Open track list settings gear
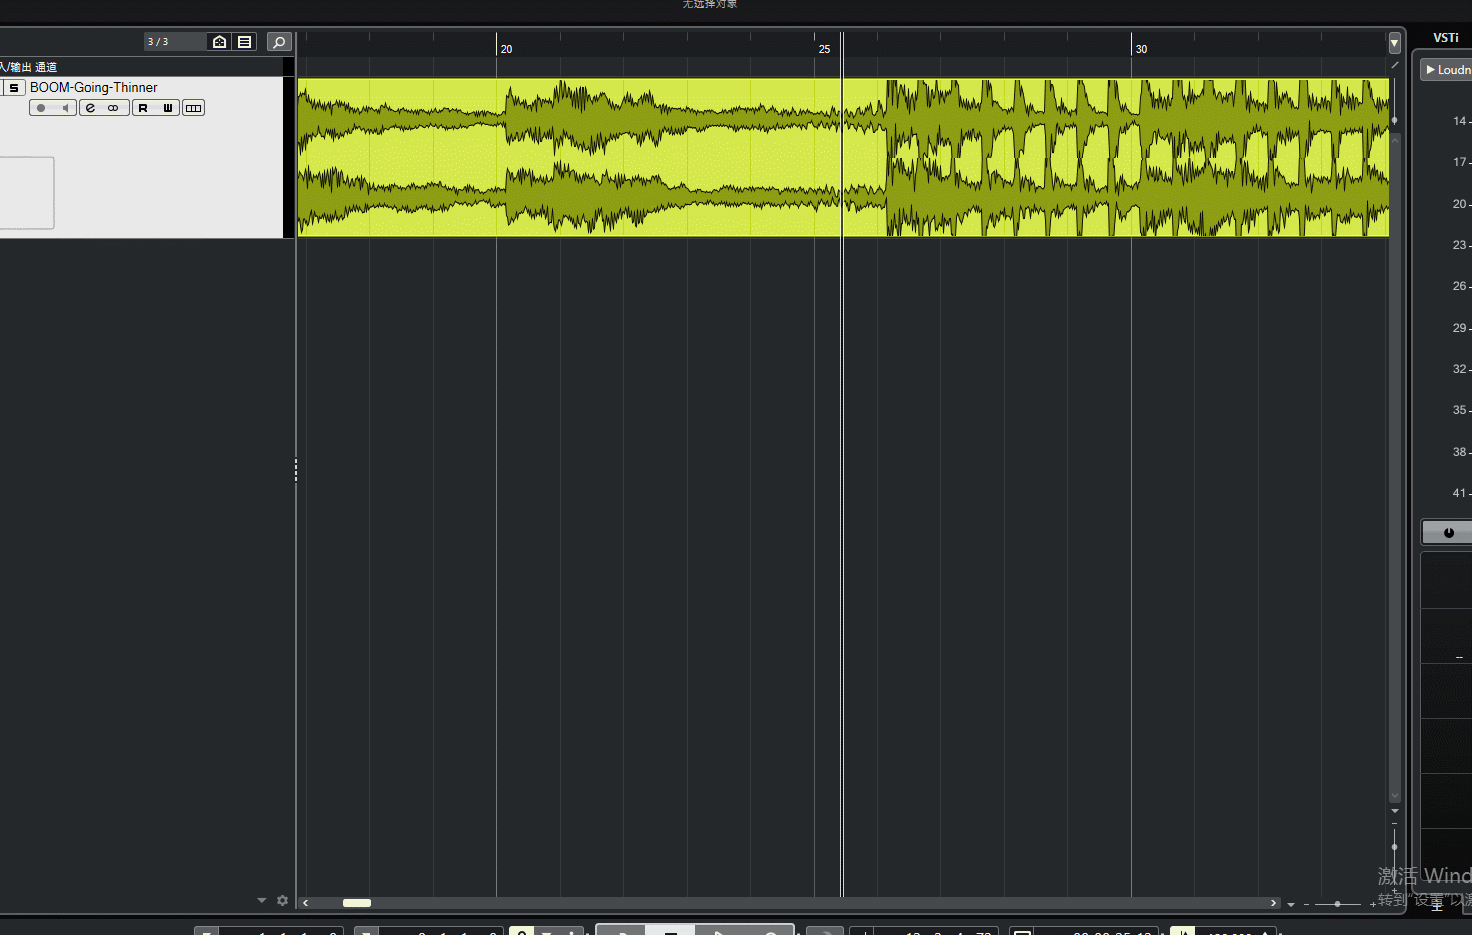Screen dimensions: 1472x935 click(283, 901)
